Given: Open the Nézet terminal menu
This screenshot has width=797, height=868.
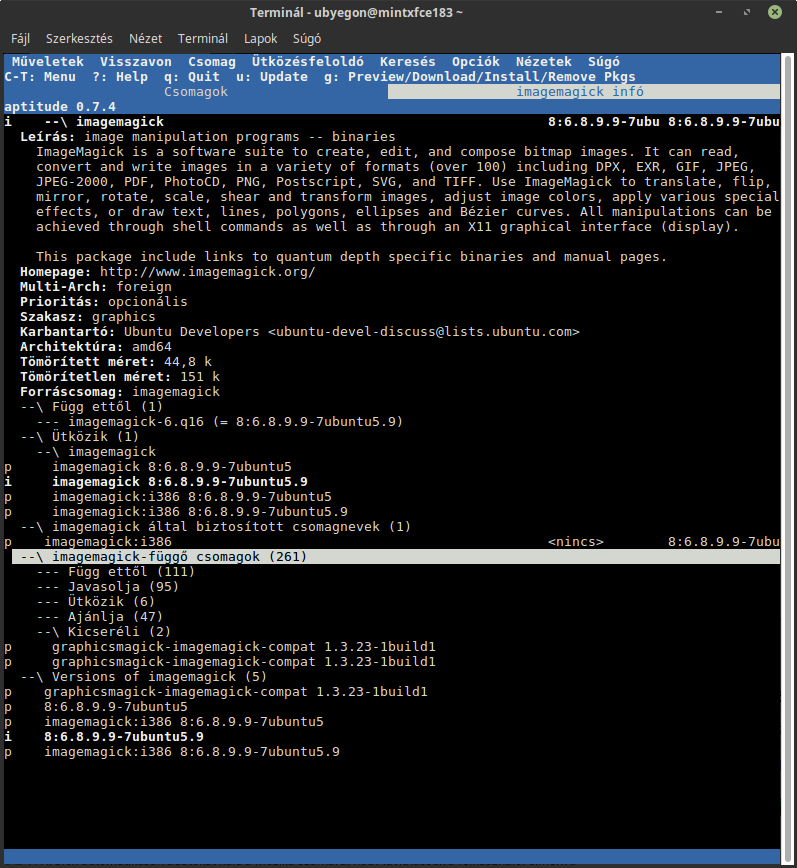Looking at the screenshot, I should 146,39.
